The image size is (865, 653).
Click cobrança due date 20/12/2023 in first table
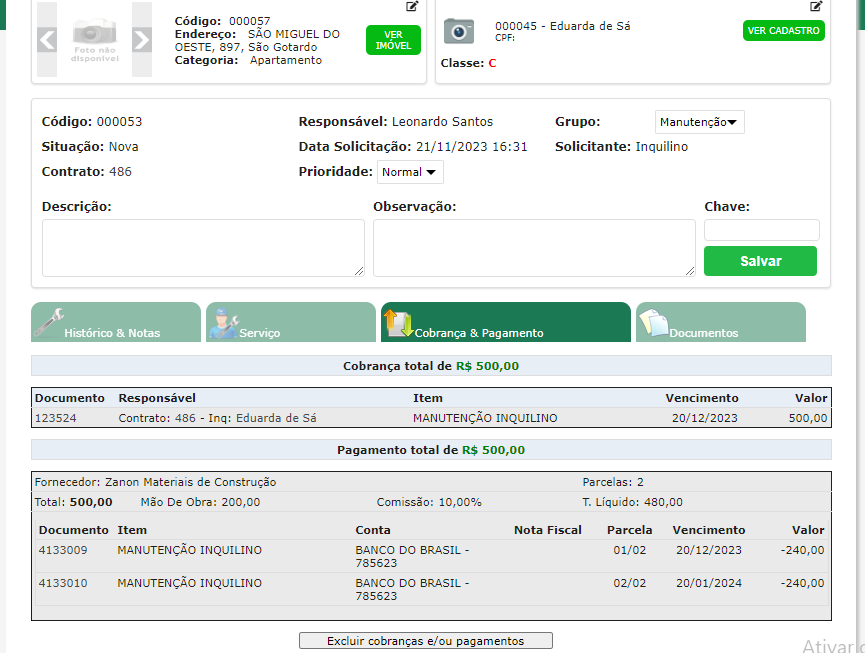coord(704,418)
